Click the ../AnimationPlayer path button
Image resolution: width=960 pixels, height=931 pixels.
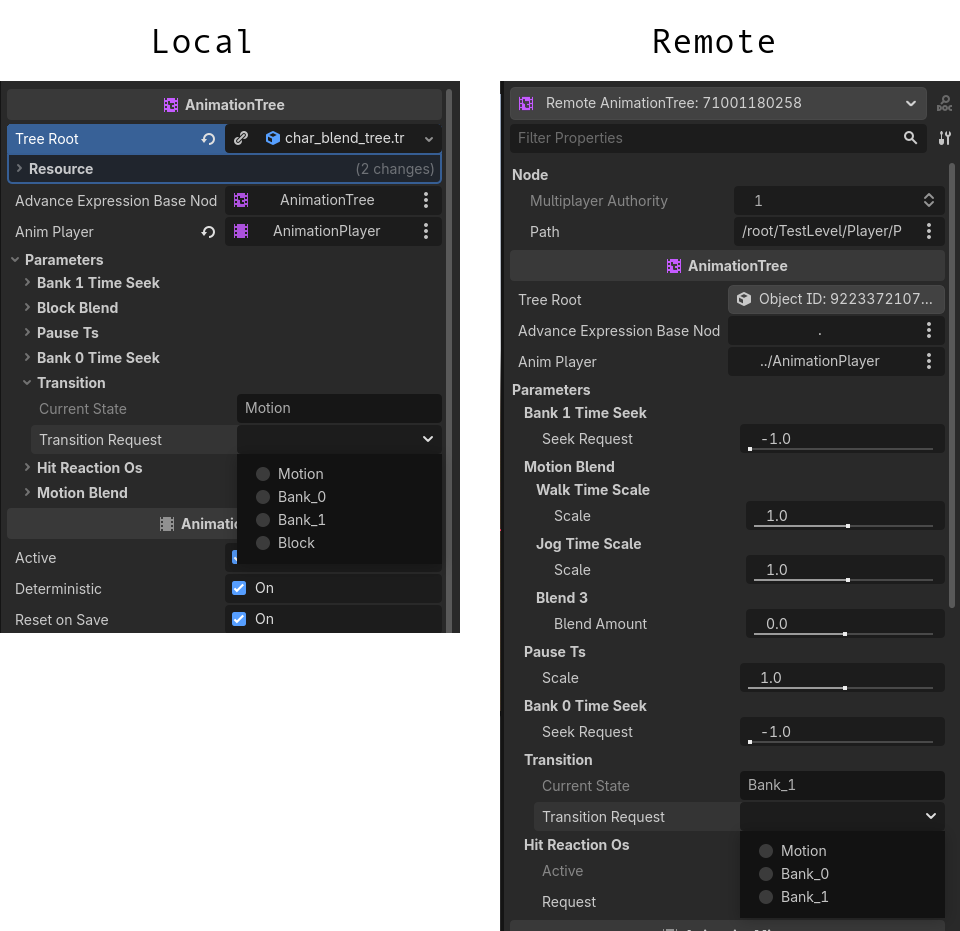pos(819,361)
